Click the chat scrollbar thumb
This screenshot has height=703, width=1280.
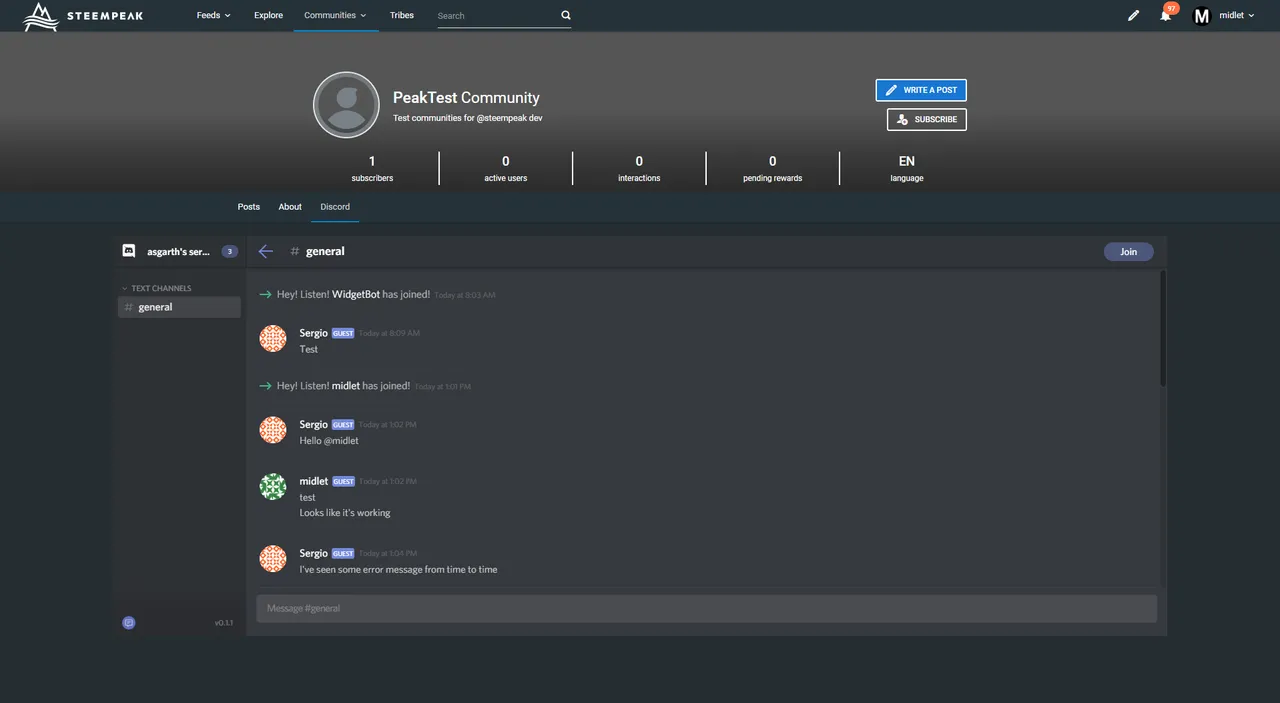(1162, 328)
